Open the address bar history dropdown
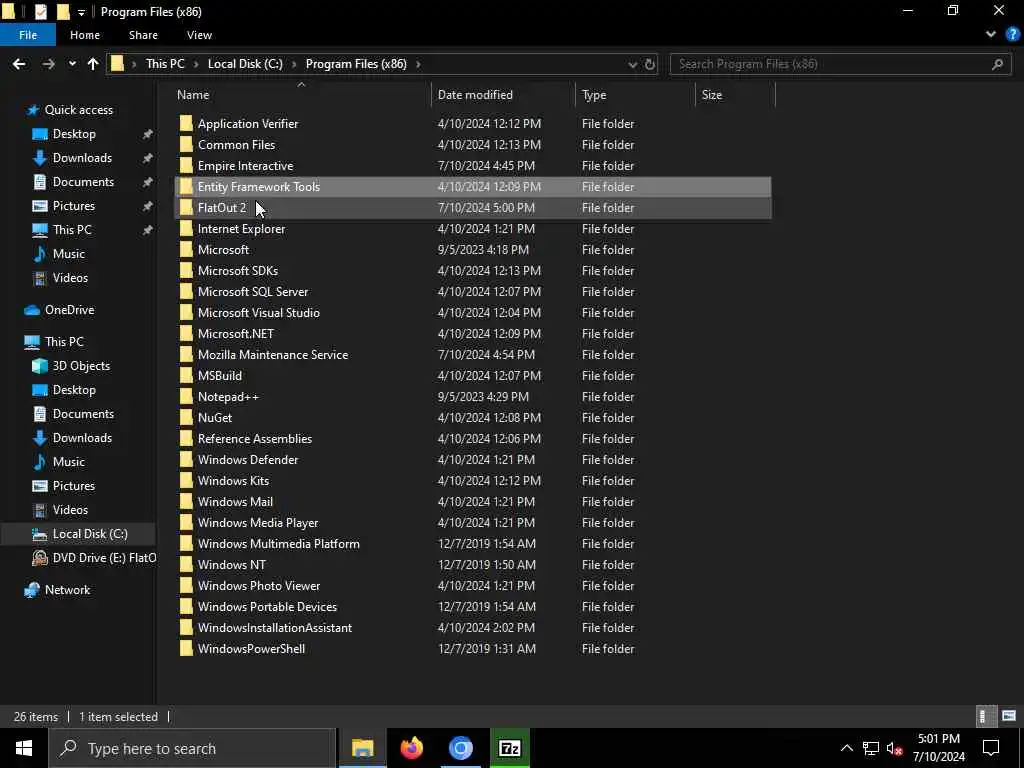Image resolution: width=1024 pixels, height=768 pixels. (x=632, y=64)
